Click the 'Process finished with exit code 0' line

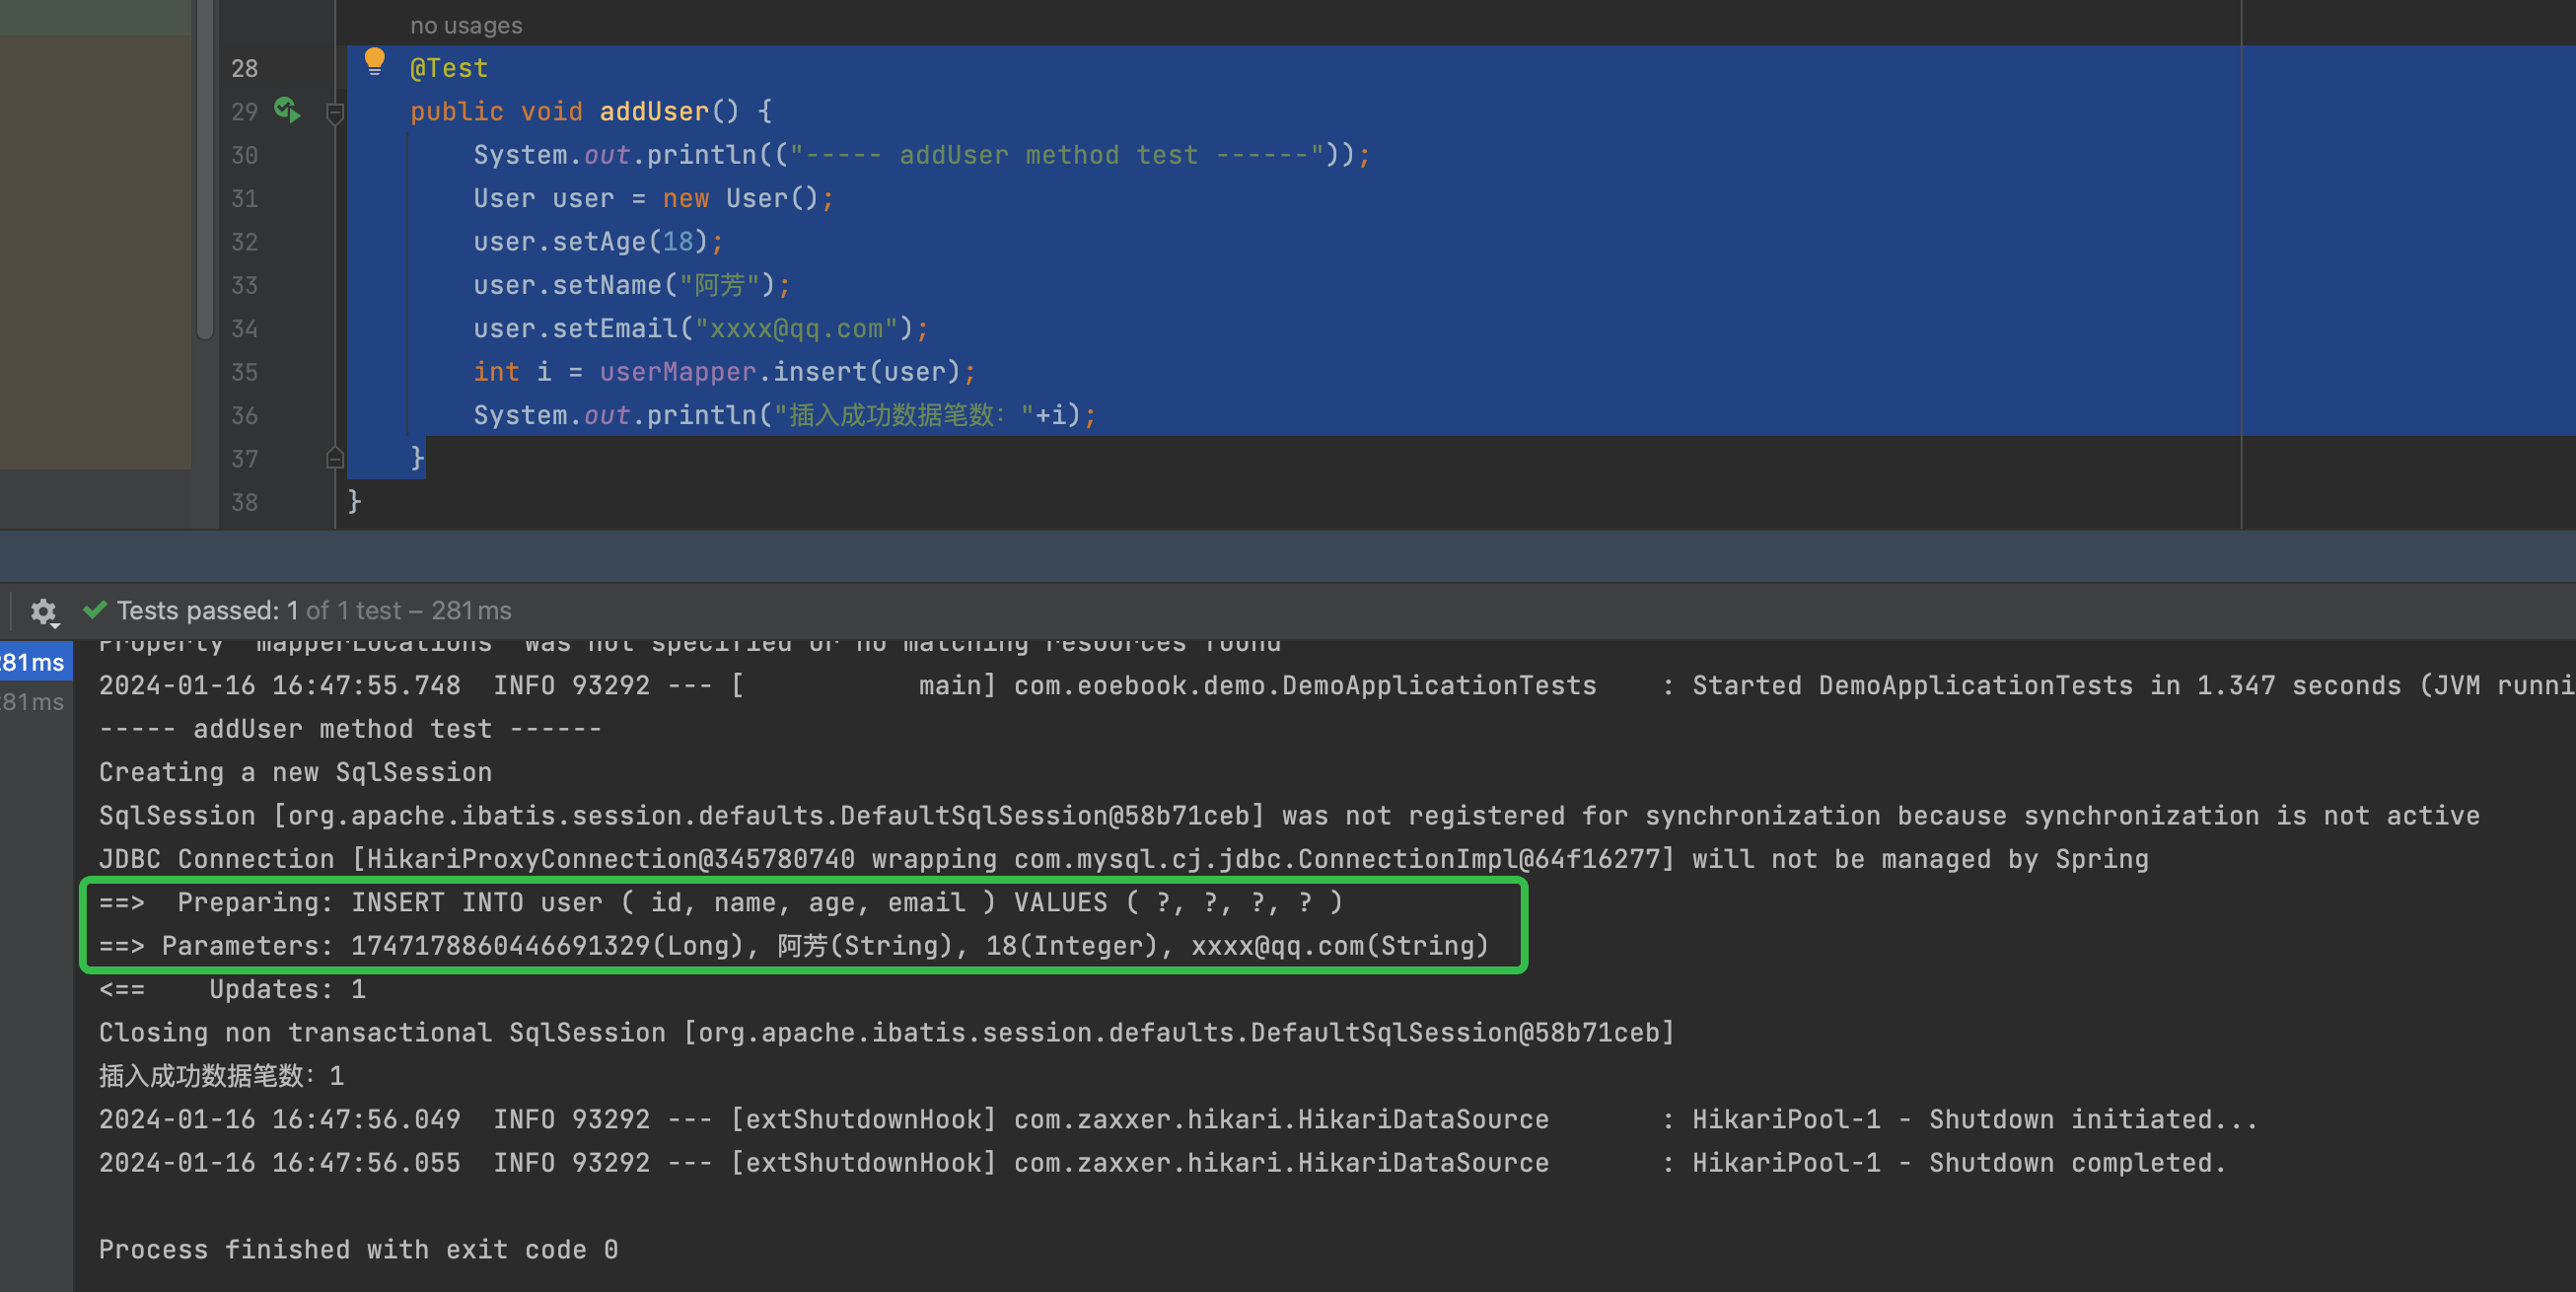(x=358, y=1249)
